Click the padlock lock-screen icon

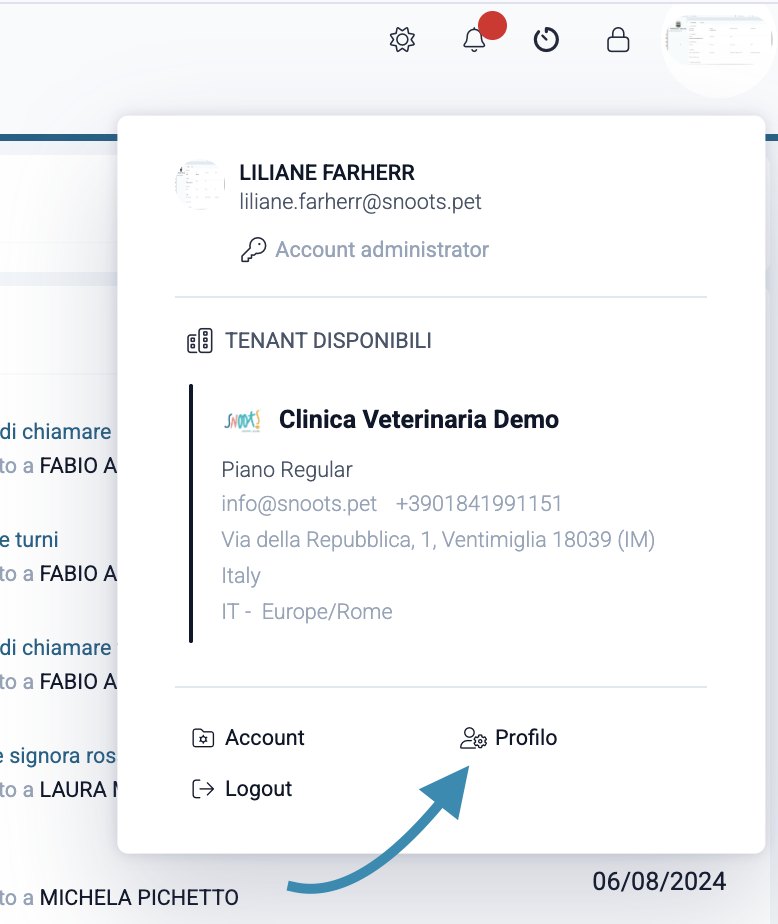point(619,40)
